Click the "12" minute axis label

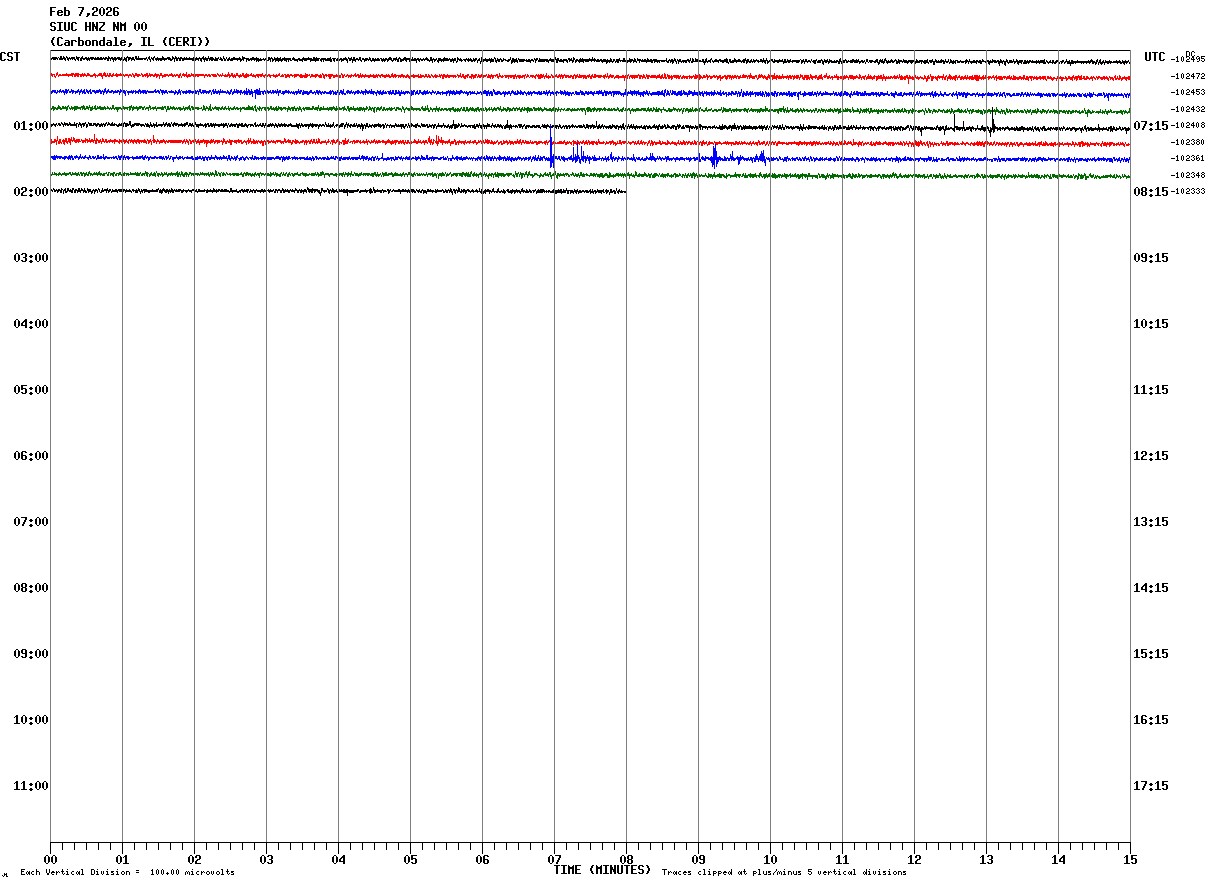[914, 859]
